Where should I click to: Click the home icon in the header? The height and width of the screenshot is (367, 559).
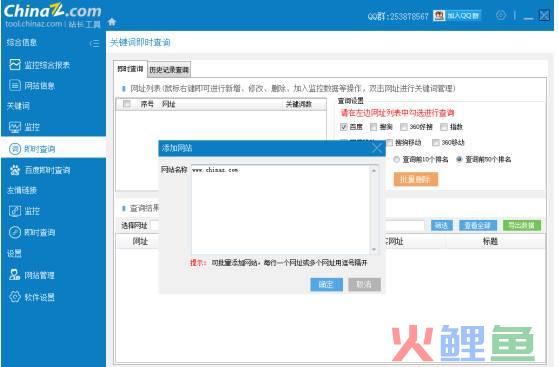tap(112, 22)
